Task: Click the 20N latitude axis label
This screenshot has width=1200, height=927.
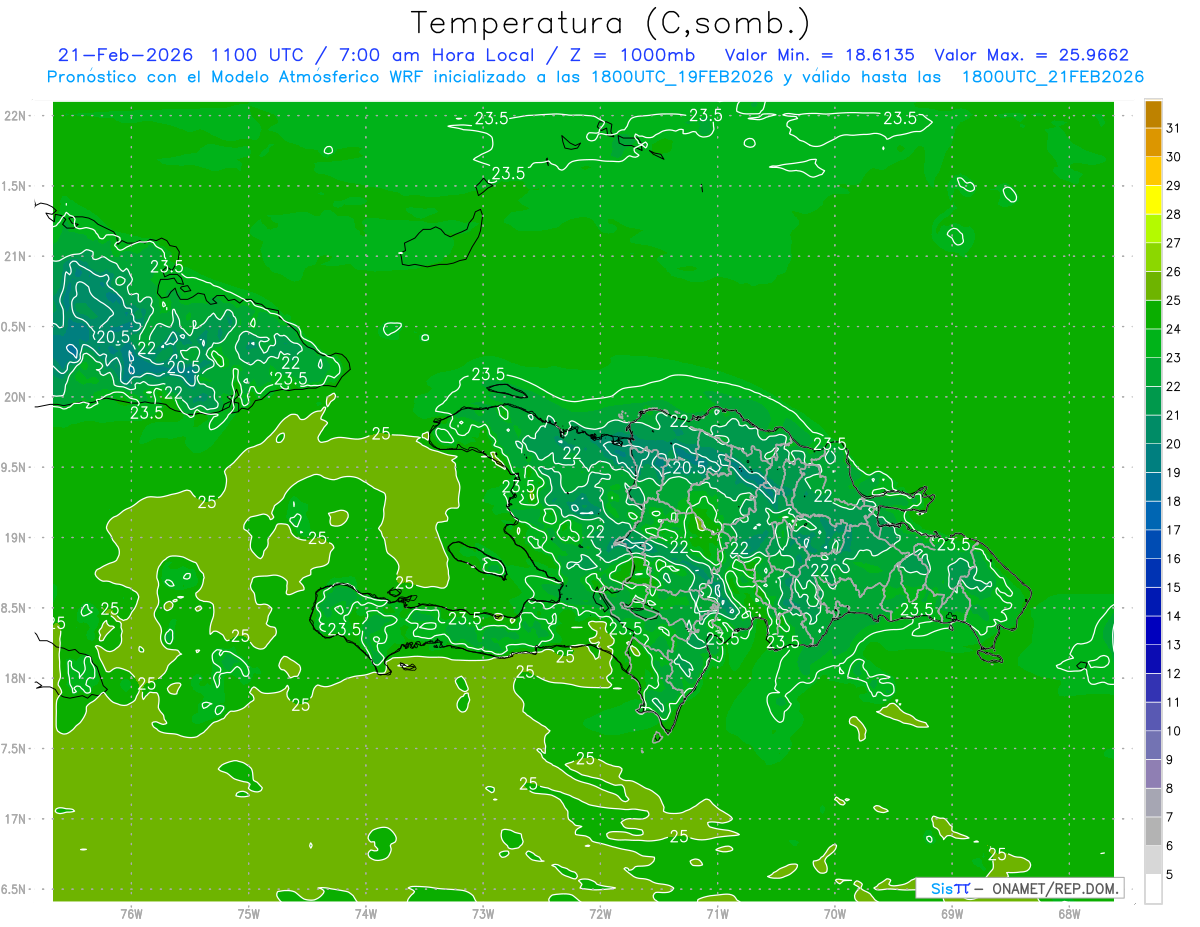Action: 17,397
